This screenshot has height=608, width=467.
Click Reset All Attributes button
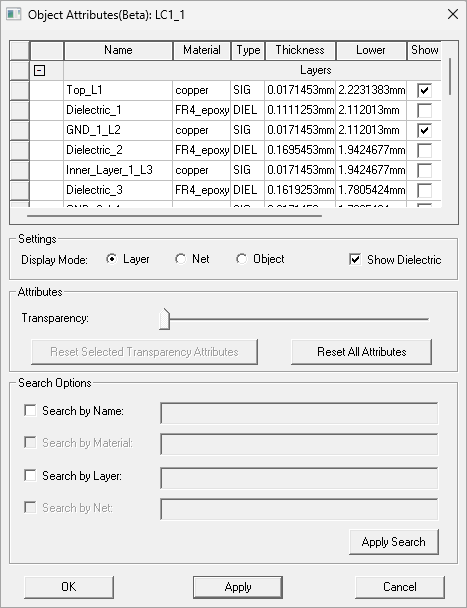(x=361, y=352)
